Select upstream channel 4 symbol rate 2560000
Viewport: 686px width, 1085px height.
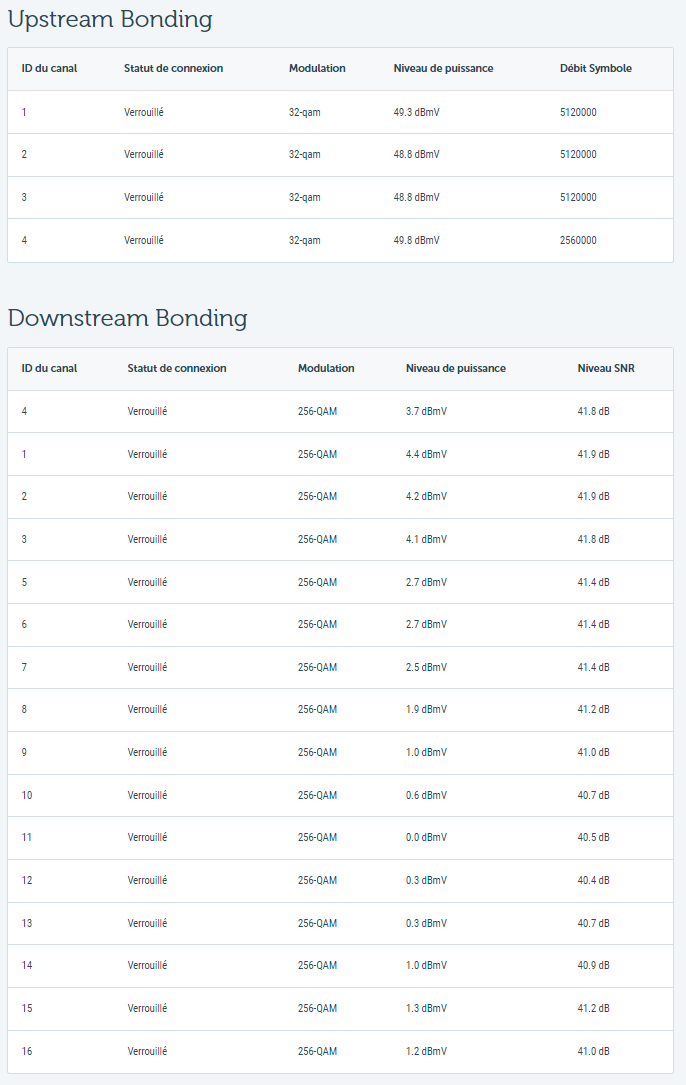pos(578,240)
